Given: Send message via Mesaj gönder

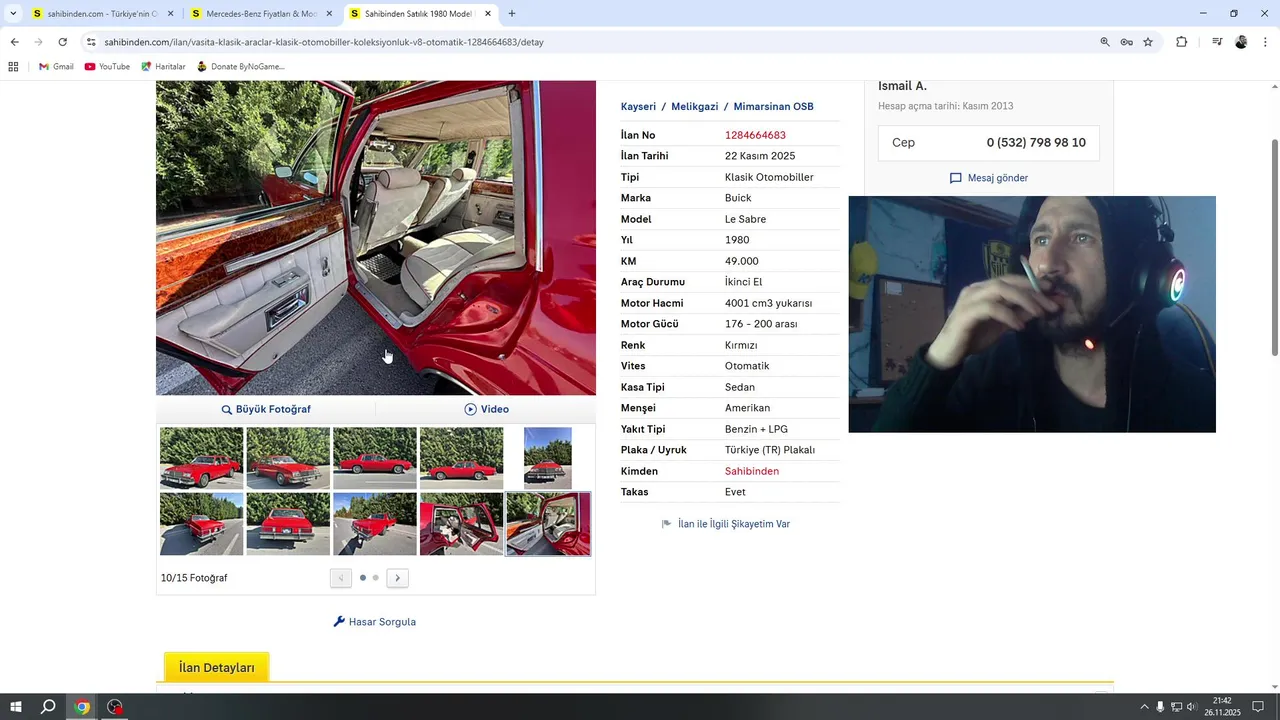Looking at the screenshot, I should pyautogui.click(x=989, y=178).
